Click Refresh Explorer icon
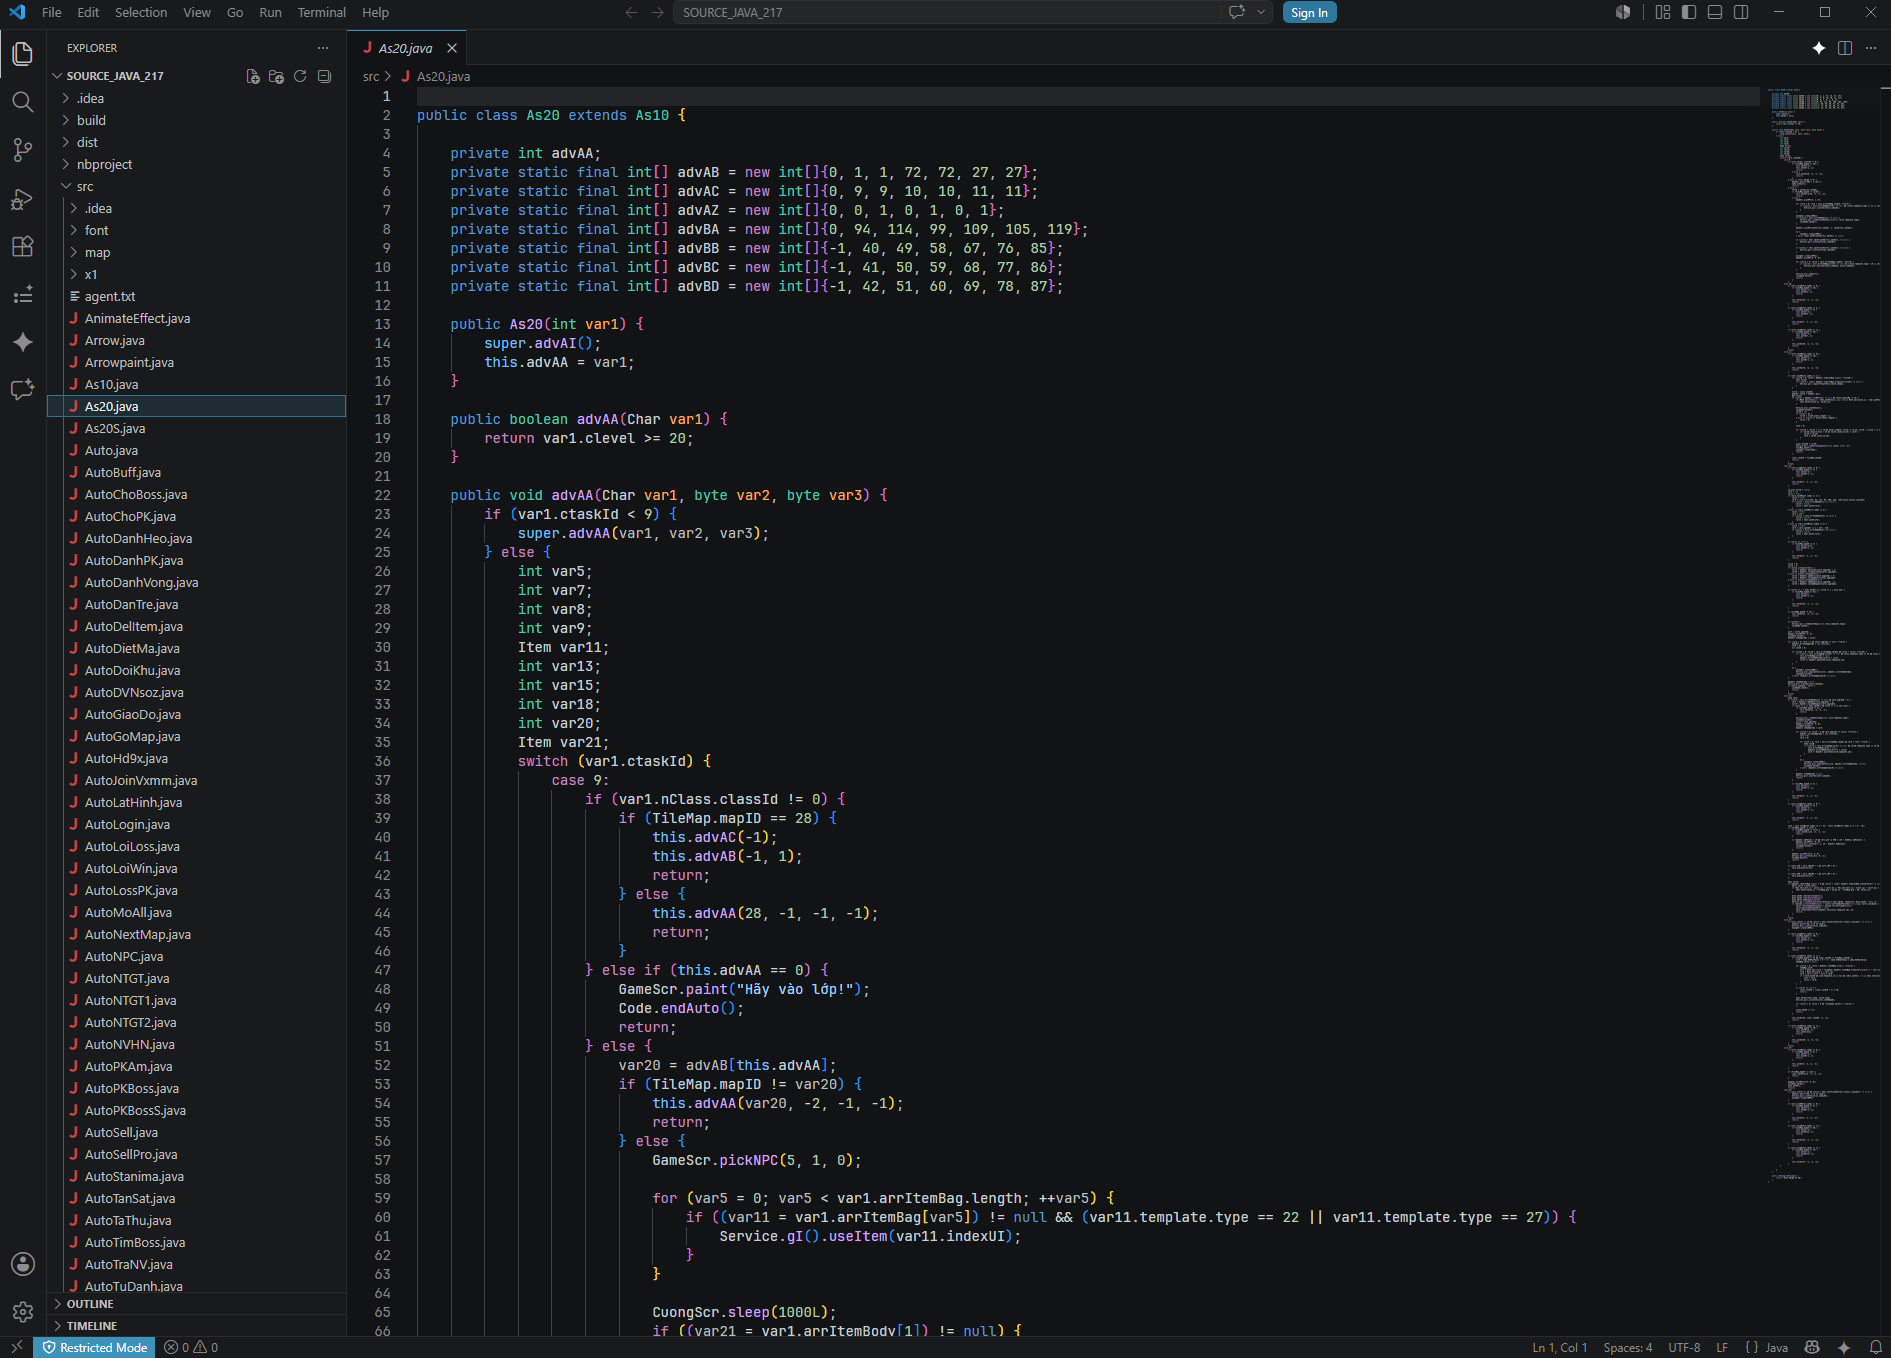 pos(300,76)
